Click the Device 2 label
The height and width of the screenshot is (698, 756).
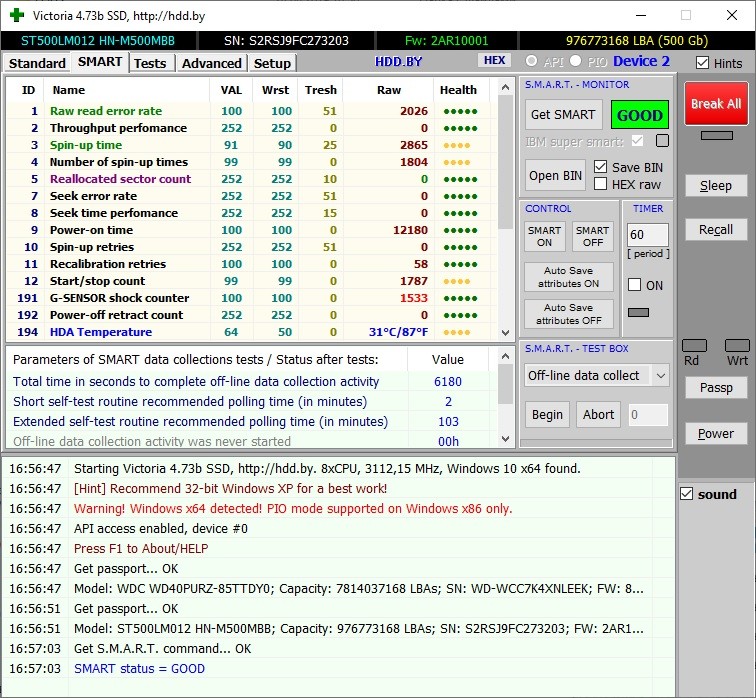pyautogui.click(x=641, y=61)
